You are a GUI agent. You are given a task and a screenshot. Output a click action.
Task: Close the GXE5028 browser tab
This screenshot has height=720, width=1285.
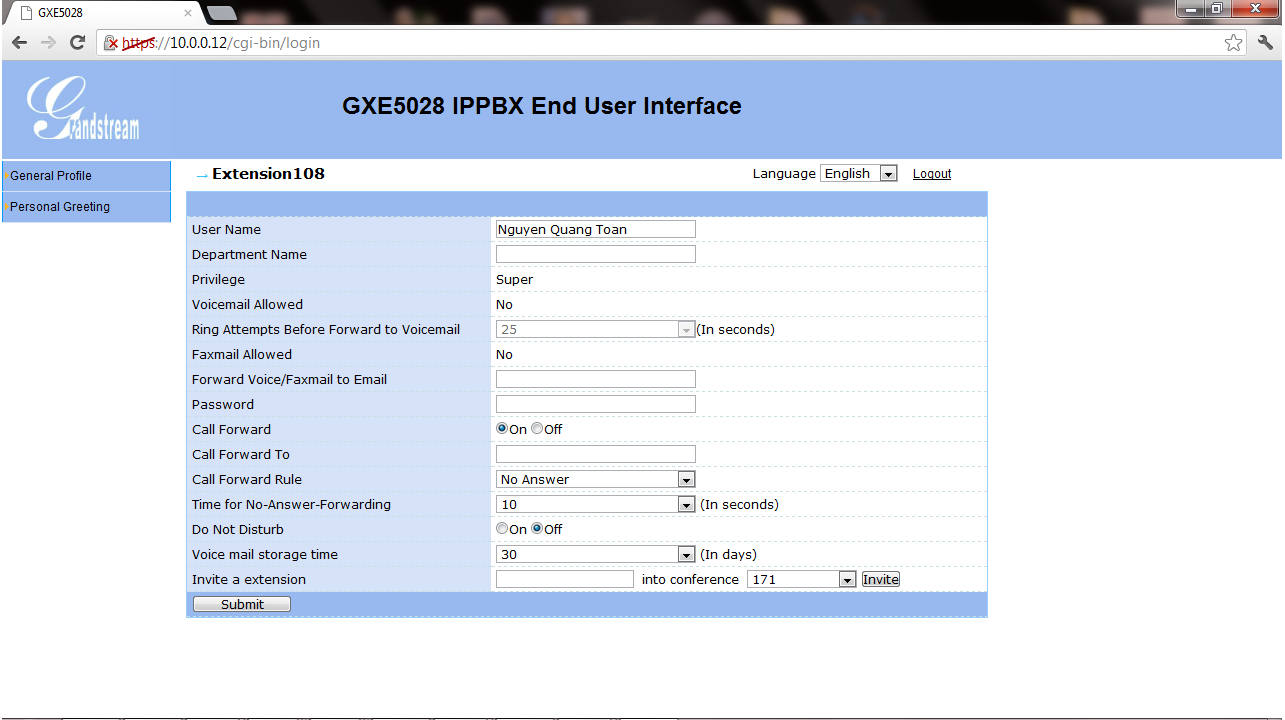tap(188, 13)
